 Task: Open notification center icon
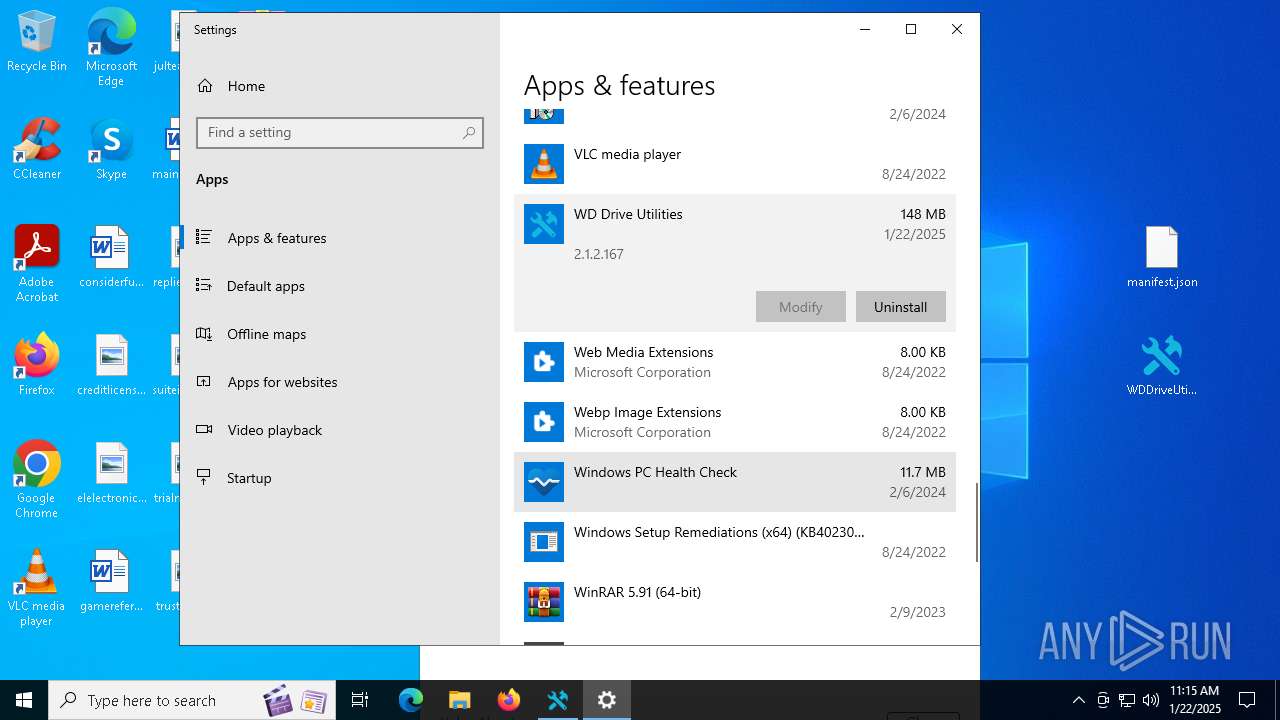(1247, 700)
